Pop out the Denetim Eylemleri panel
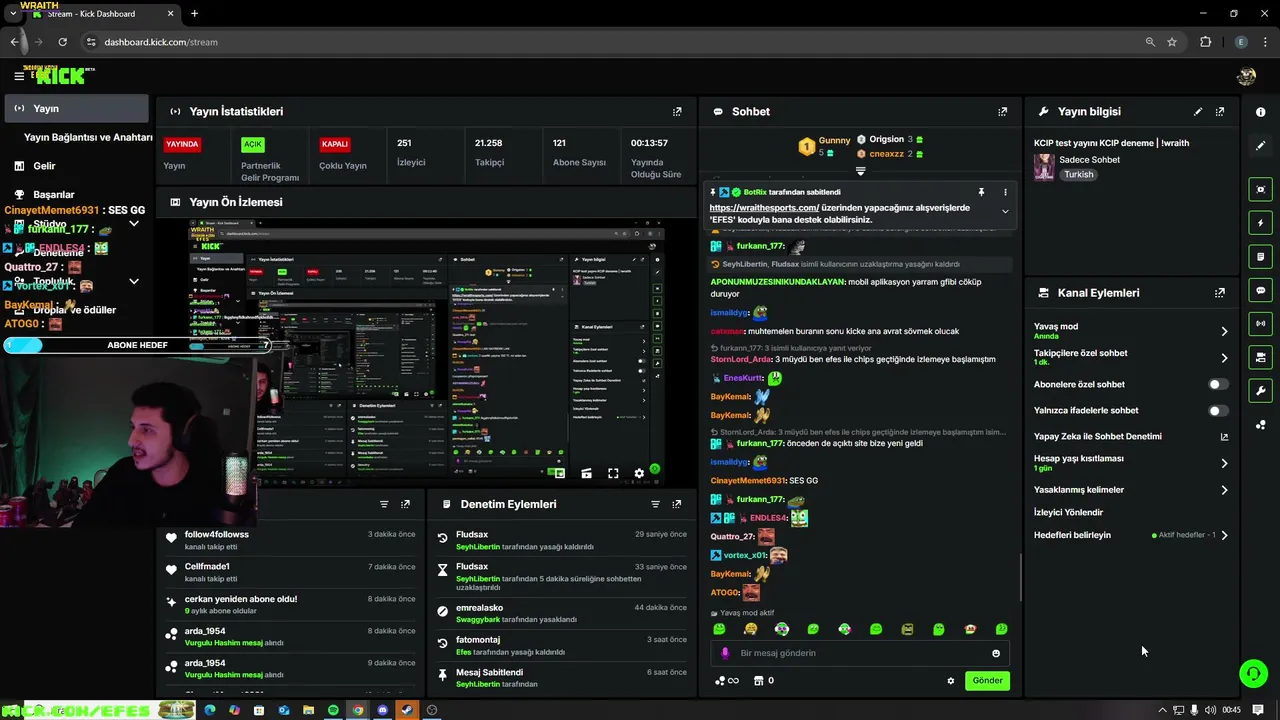This screenshot has height=720, width=1280. (677, 504)
